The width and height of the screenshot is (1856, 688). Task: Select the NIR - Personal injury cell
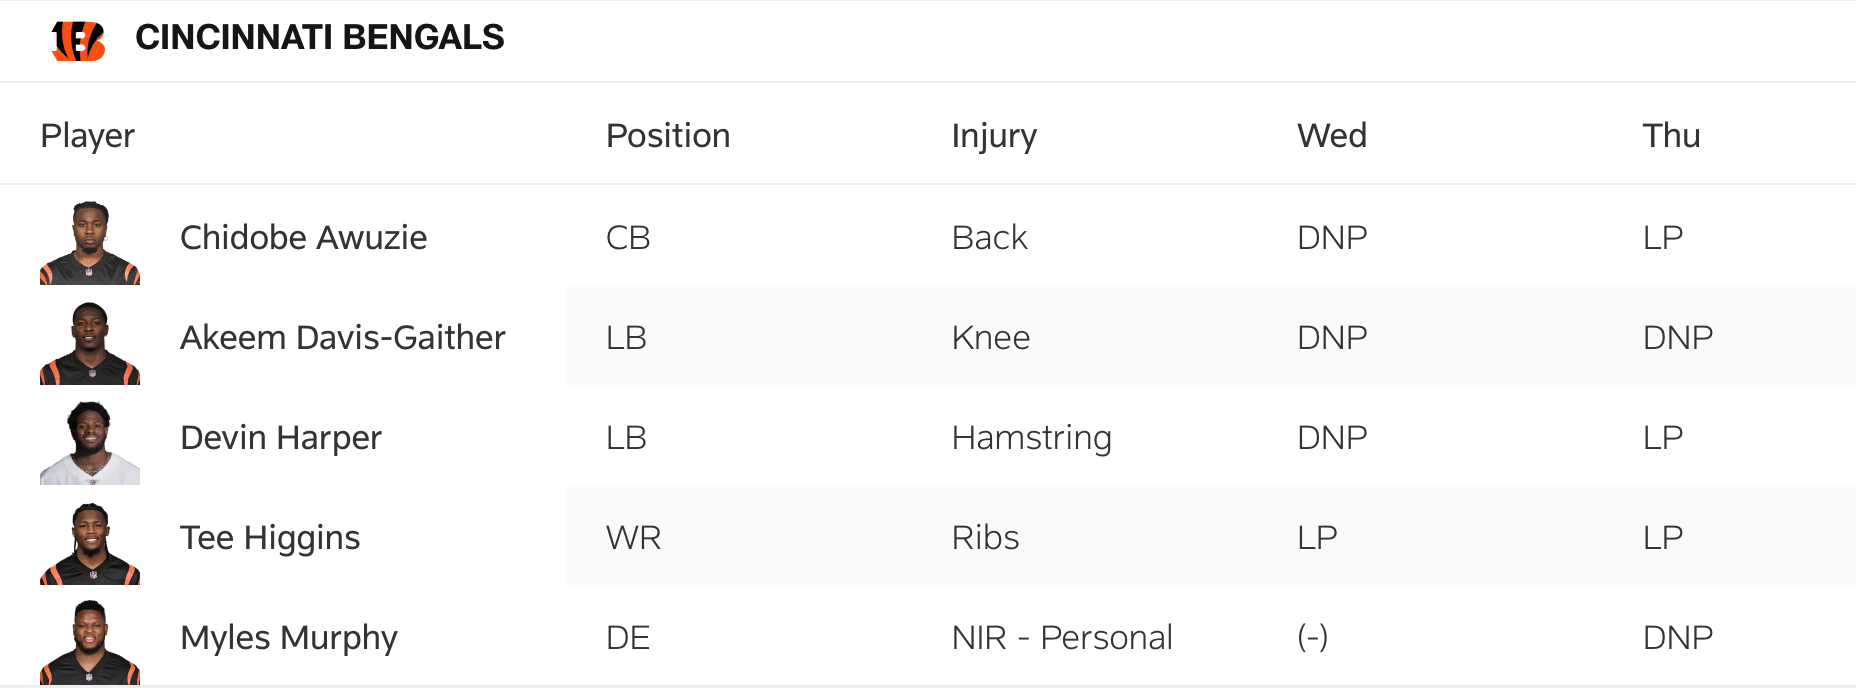[1062, 638]
